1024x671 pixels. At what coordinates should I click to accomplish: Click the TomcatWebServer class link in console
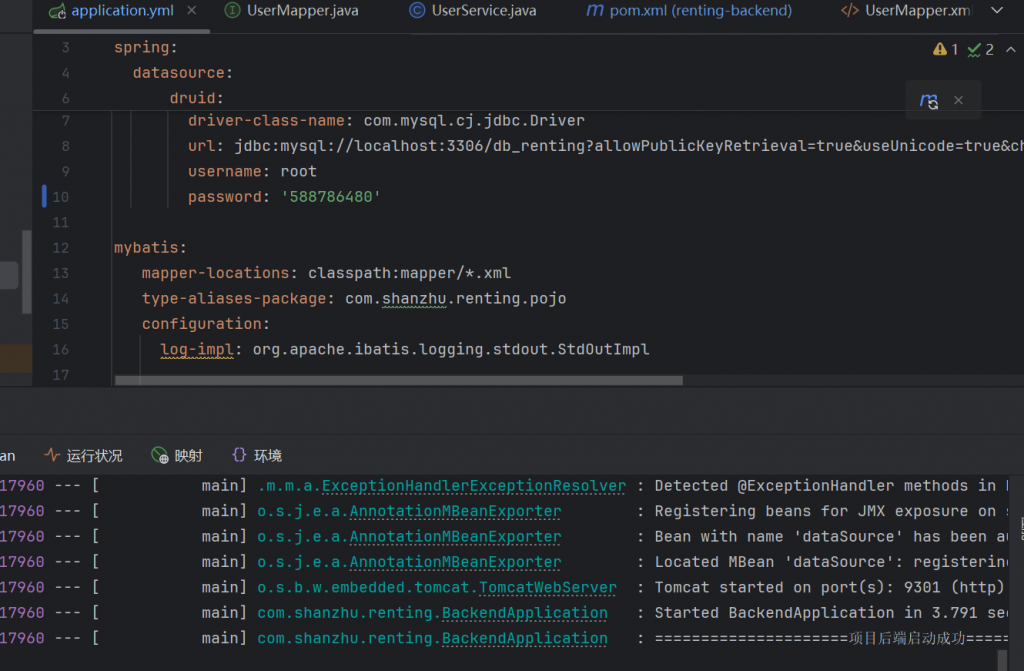click(546, 587)
